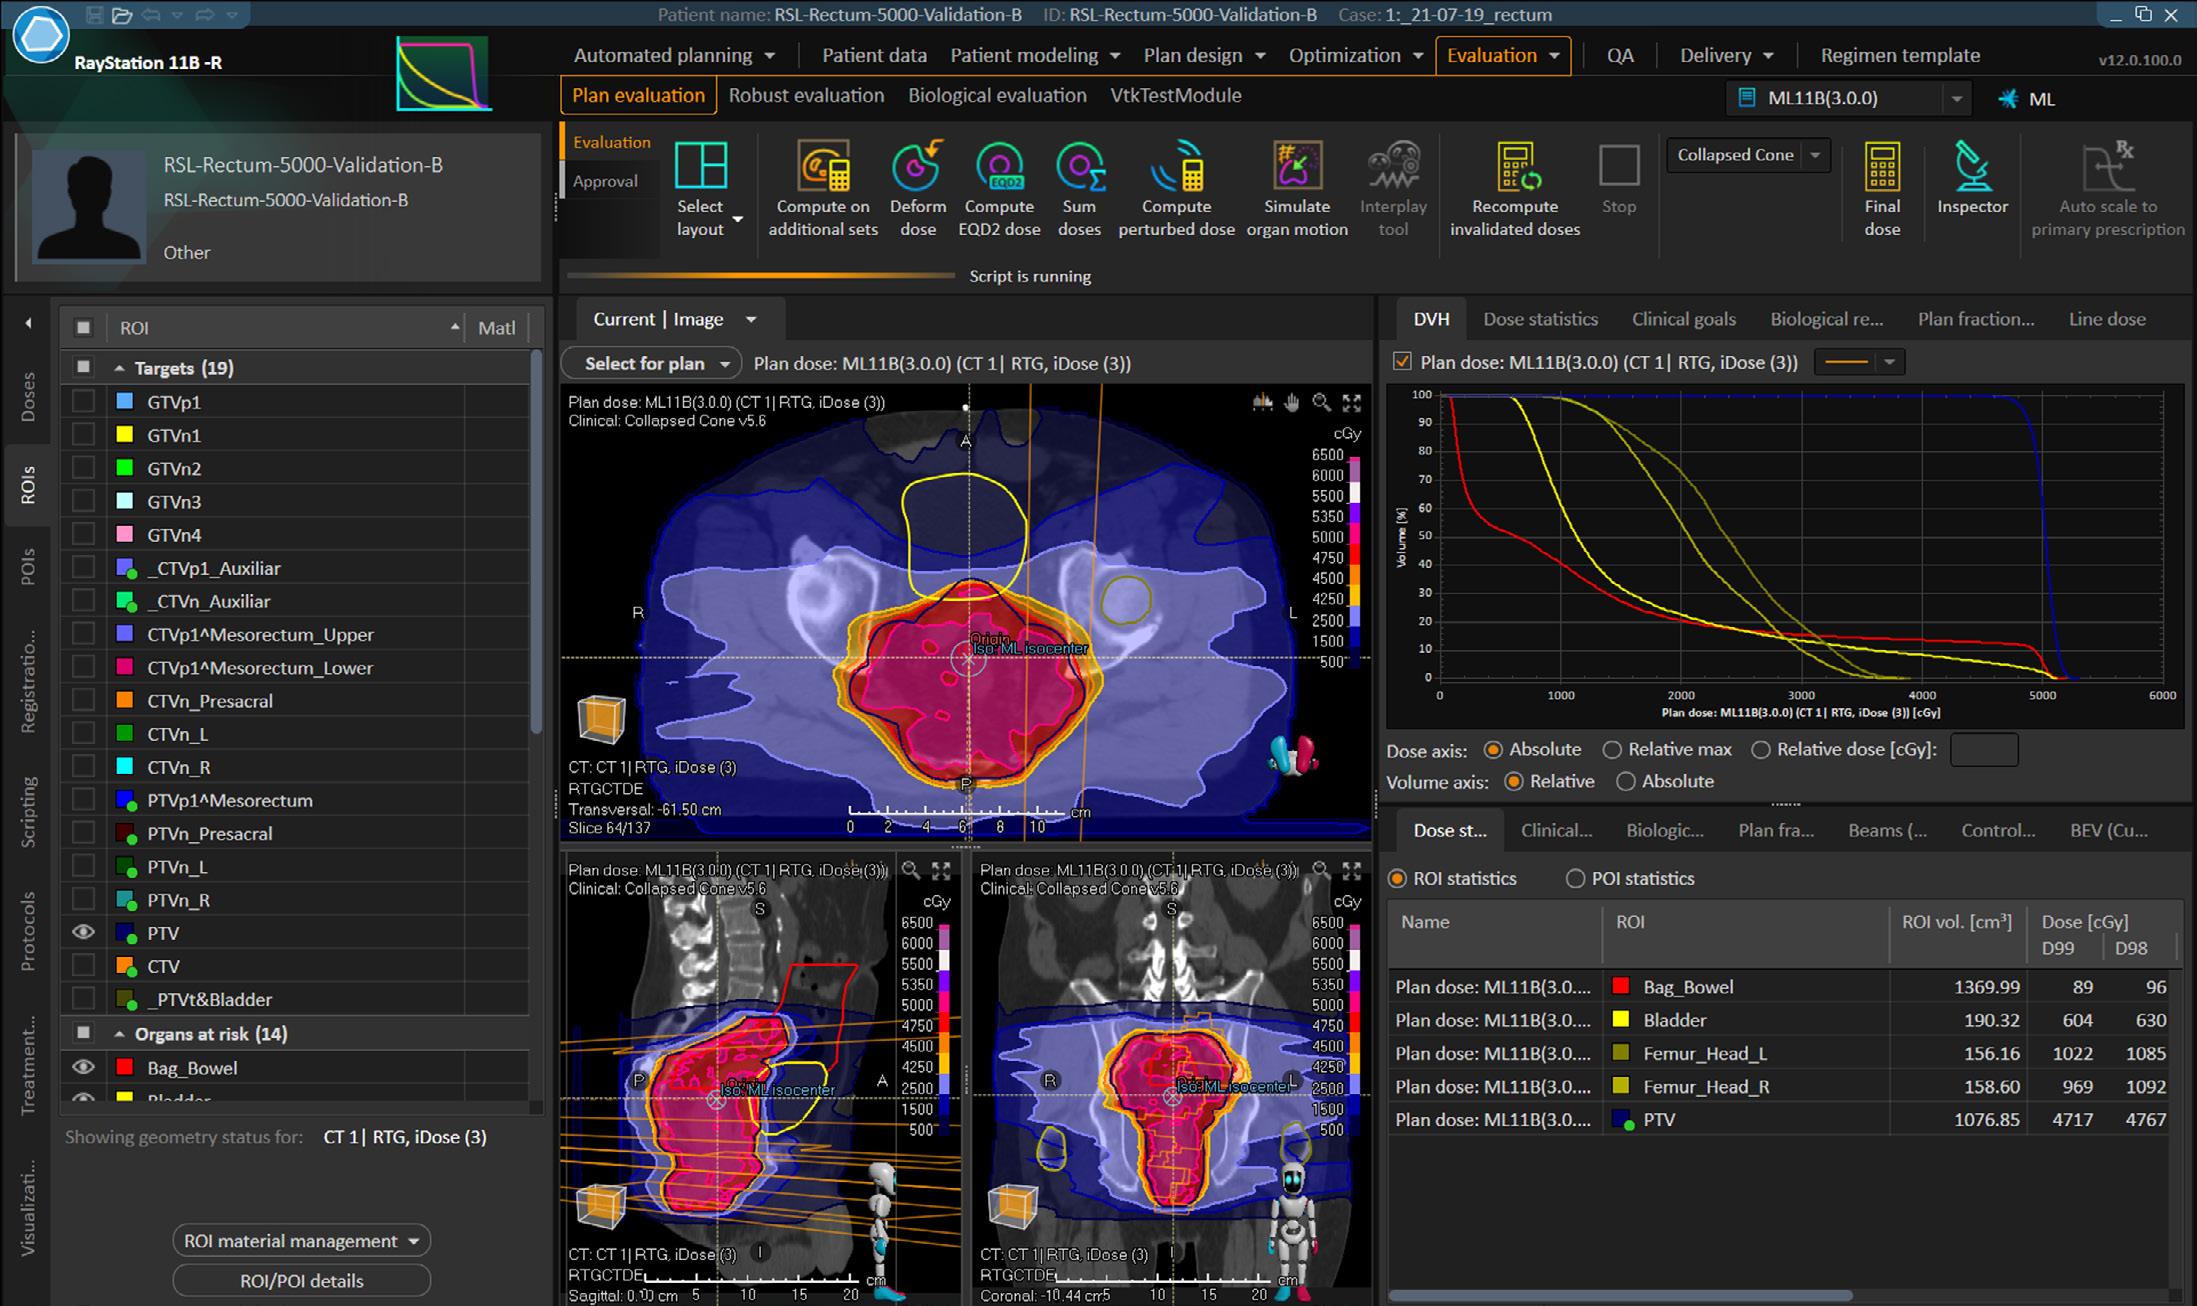
Task: Click the Deform dose icon
Action: pyautogui.click(x=917, y=168)
